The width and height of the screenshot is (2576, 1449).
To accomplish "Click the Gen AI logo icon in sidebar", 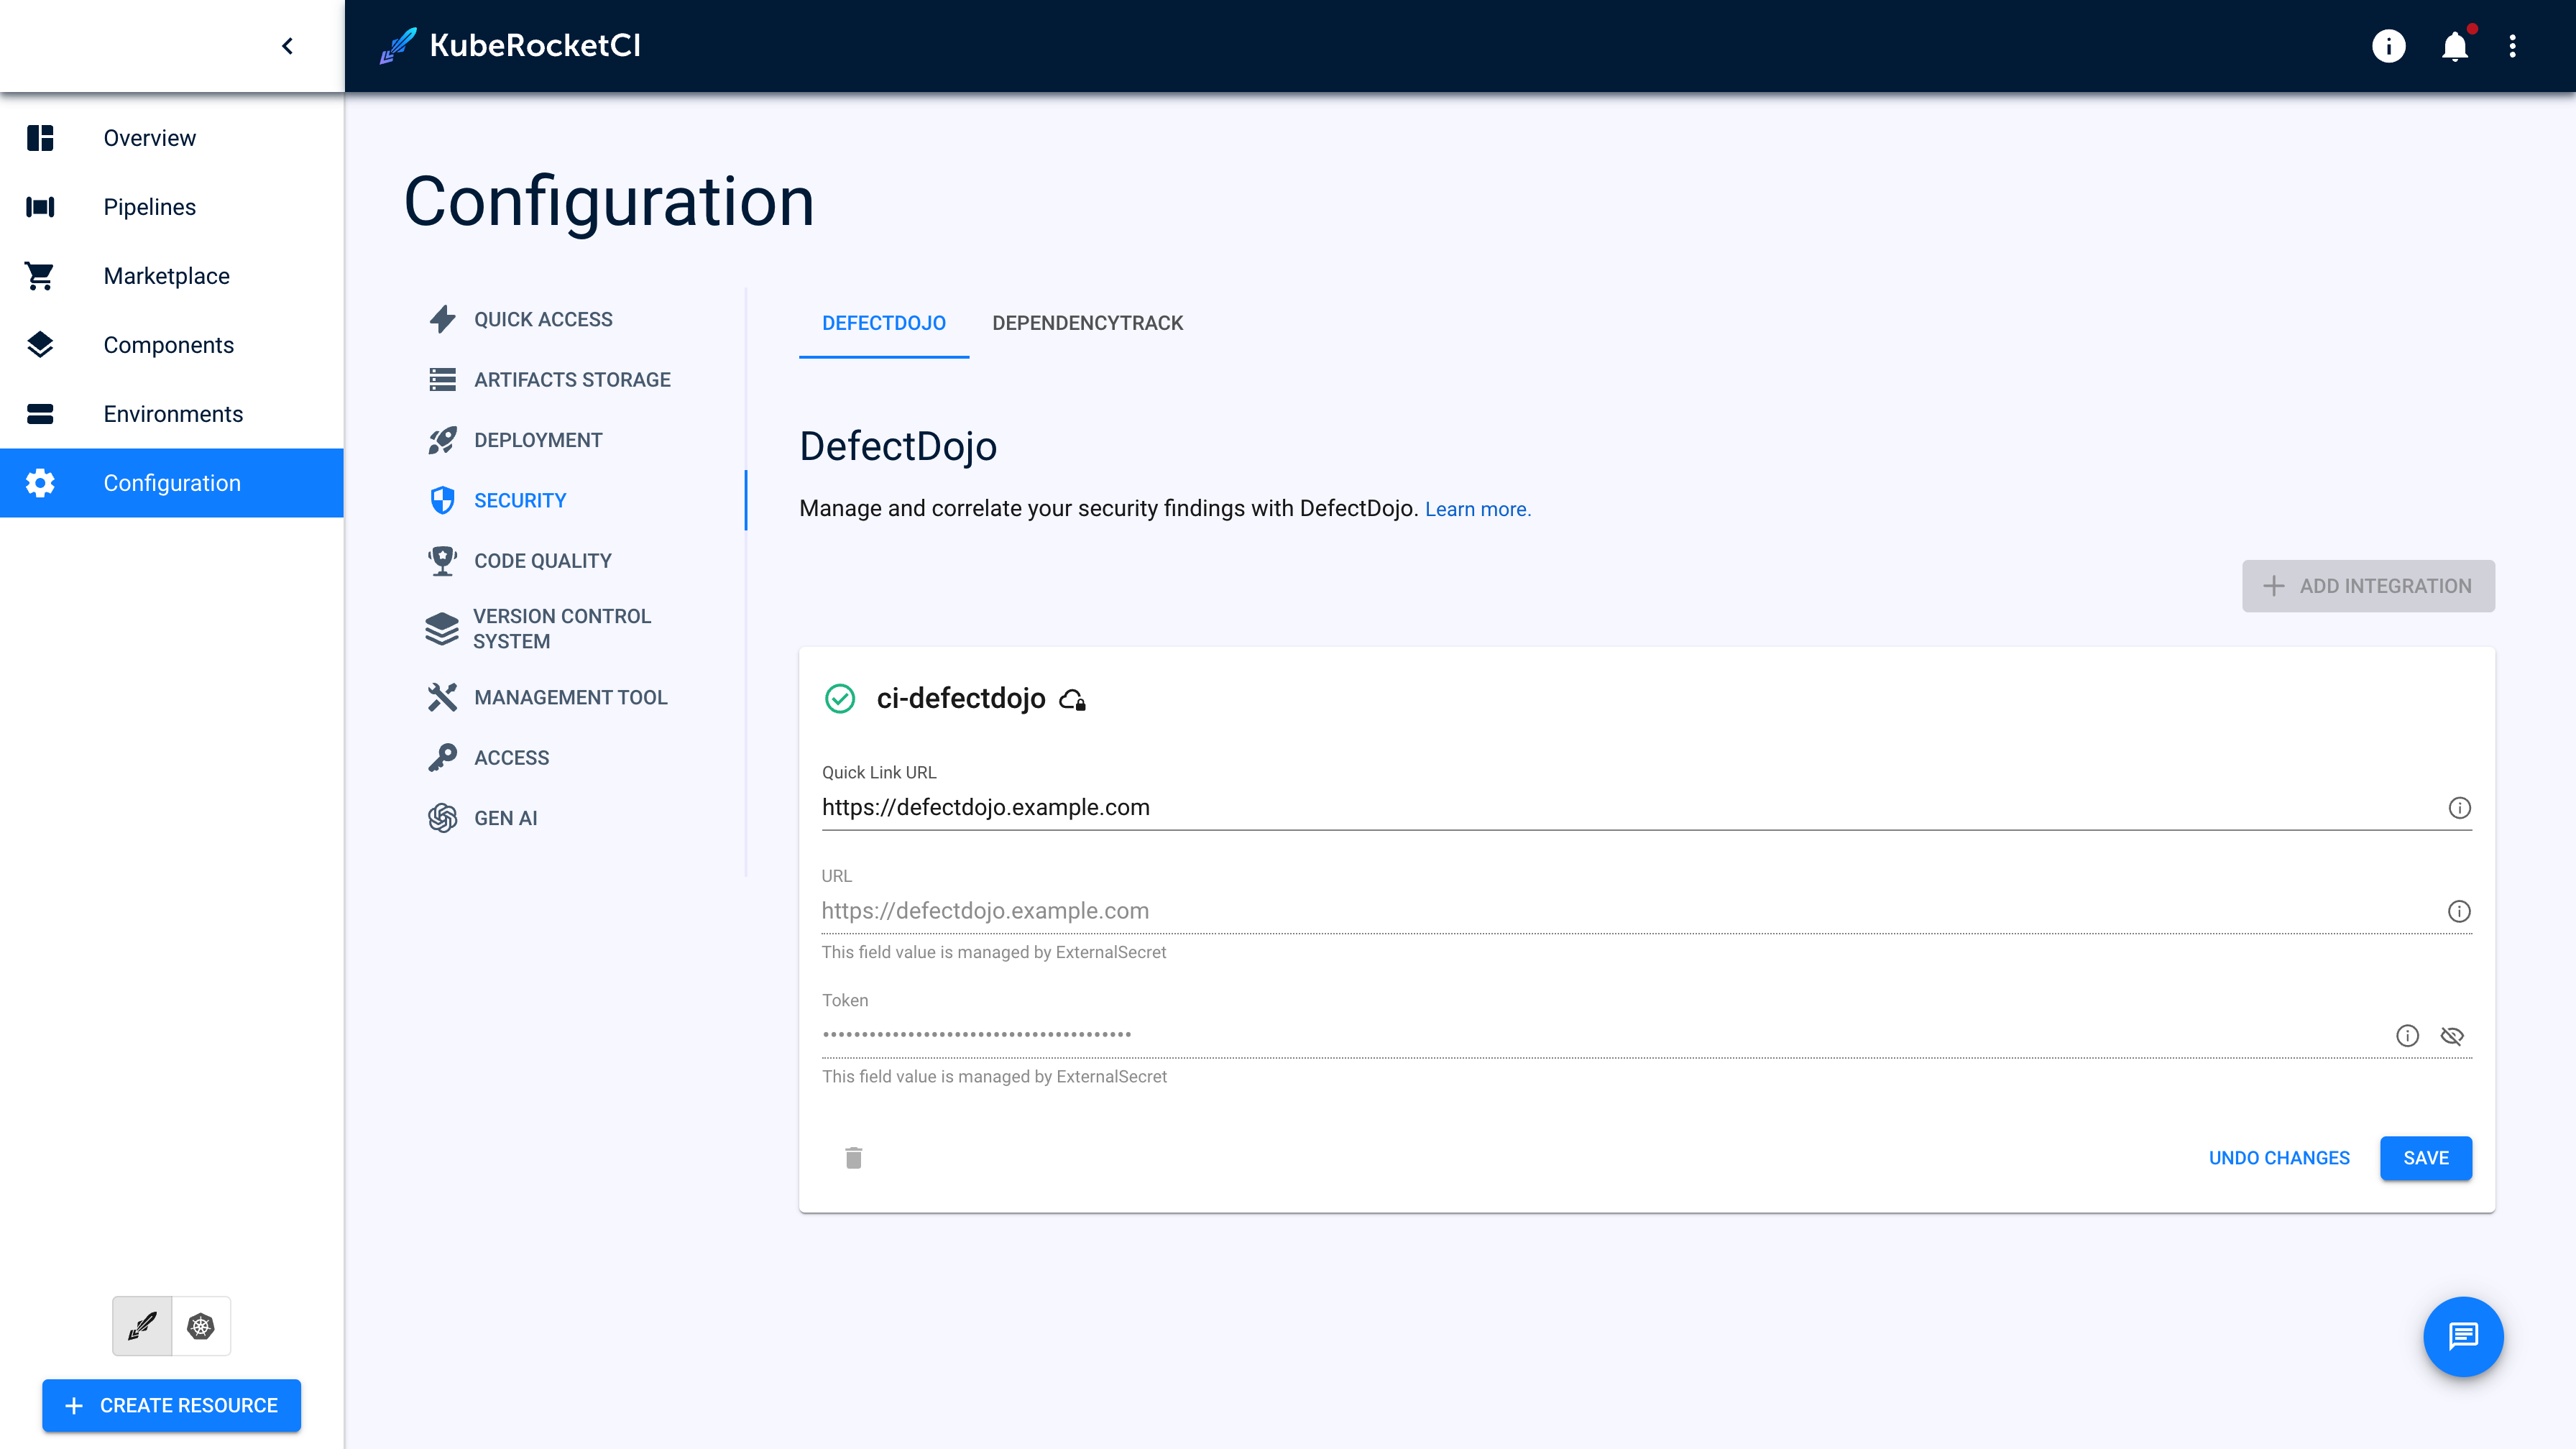I will point(442,817).
